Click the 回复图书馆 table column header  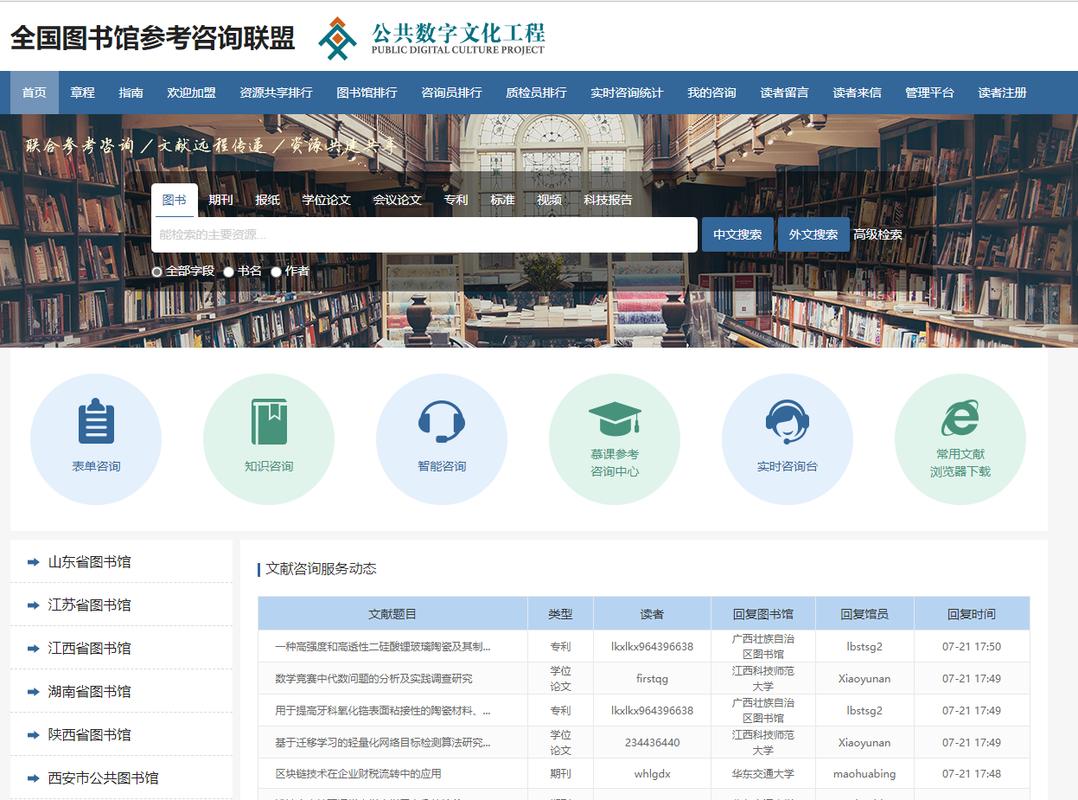763,614
